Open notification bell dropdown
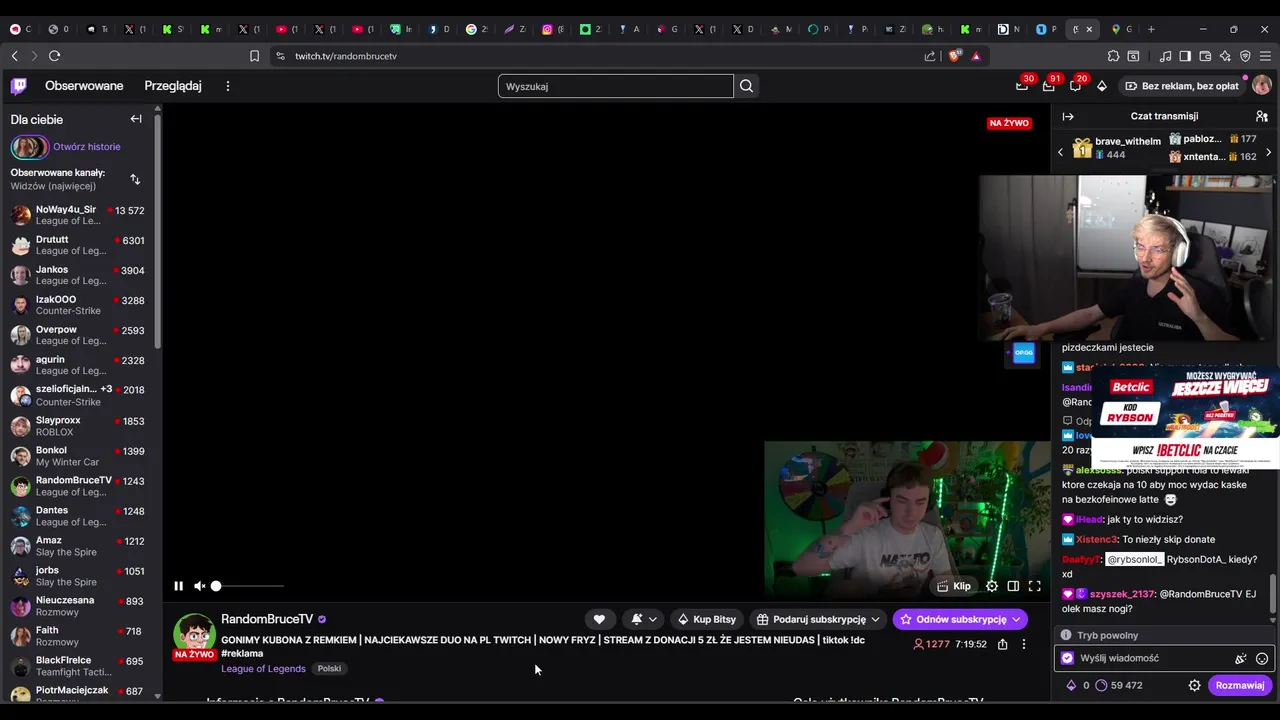1280x720 pixels. (x=644, y=619)
